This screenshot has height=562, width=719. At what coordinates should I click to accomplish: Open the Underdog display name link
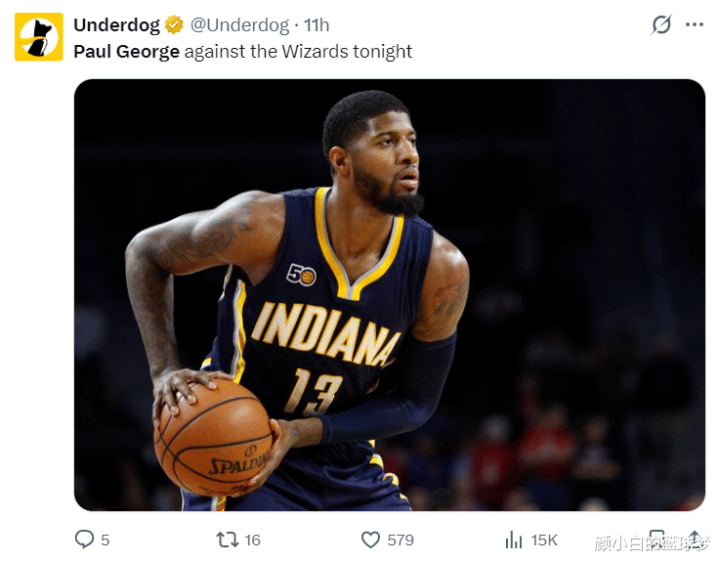click(x=116, y=25)
